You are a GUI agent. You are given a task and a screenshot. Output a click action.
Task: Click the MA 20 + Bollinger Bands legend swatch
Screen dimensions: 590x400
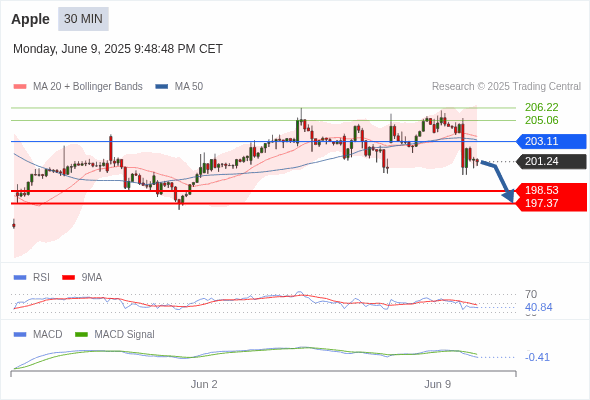20,87
